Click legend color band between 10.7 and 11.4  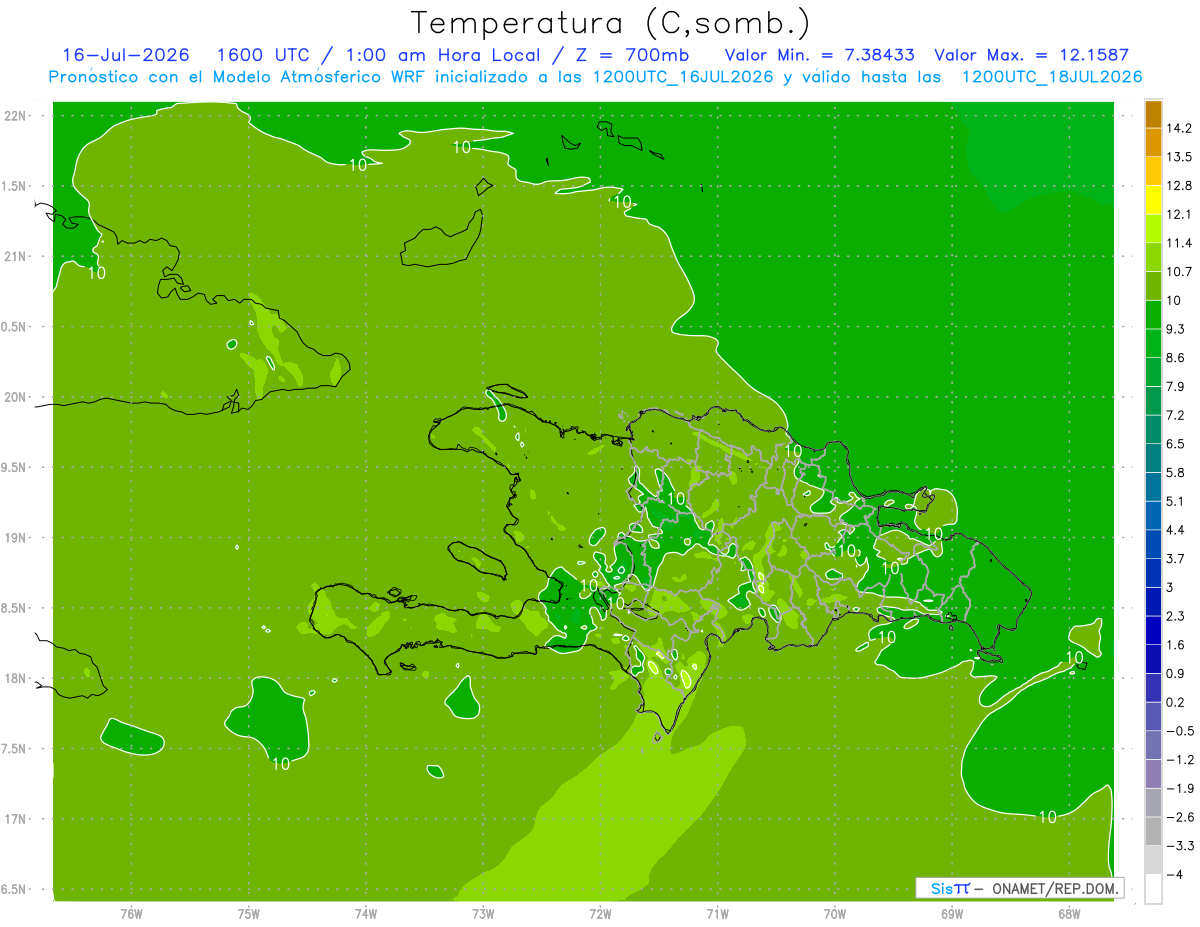[1153, 257]
